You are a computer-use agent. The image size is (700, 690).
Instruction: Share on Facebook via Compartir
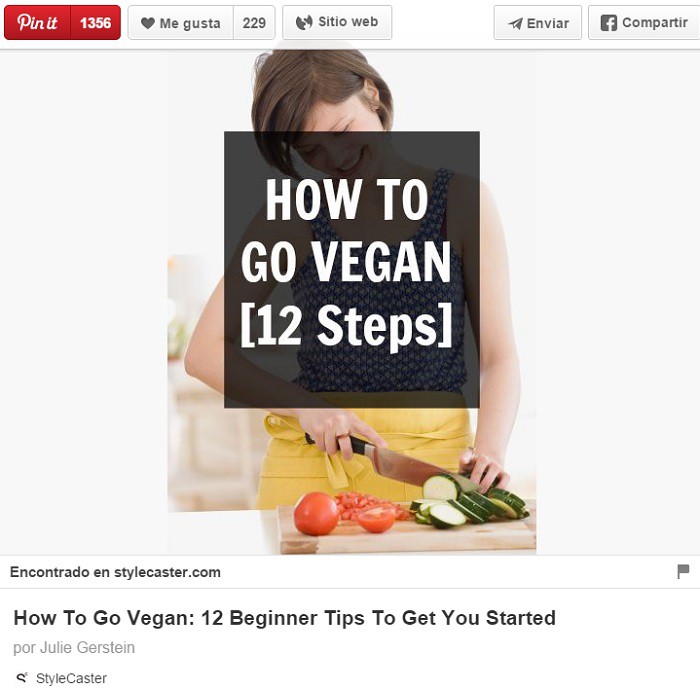coord(644,22)
